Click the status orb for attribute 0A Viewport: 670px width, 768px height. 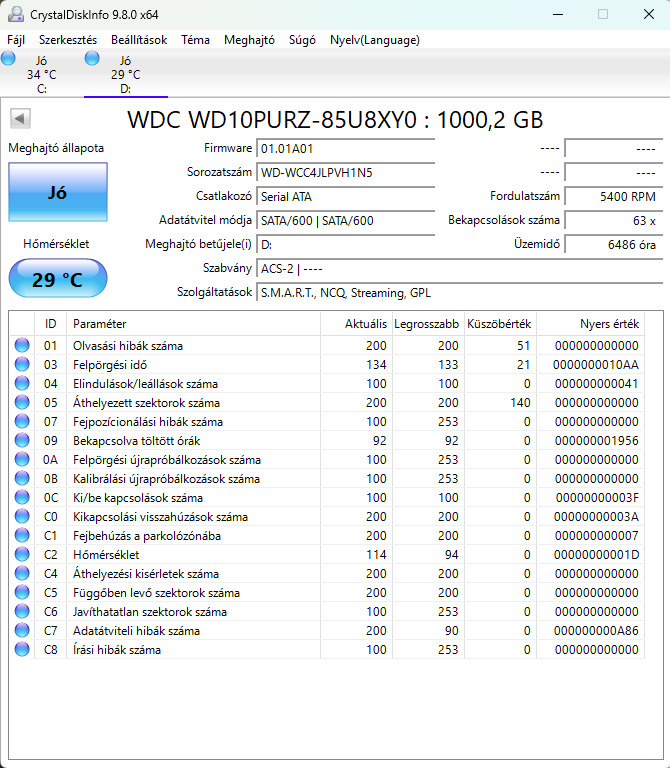pyautogui.click(x=22, y=459)
